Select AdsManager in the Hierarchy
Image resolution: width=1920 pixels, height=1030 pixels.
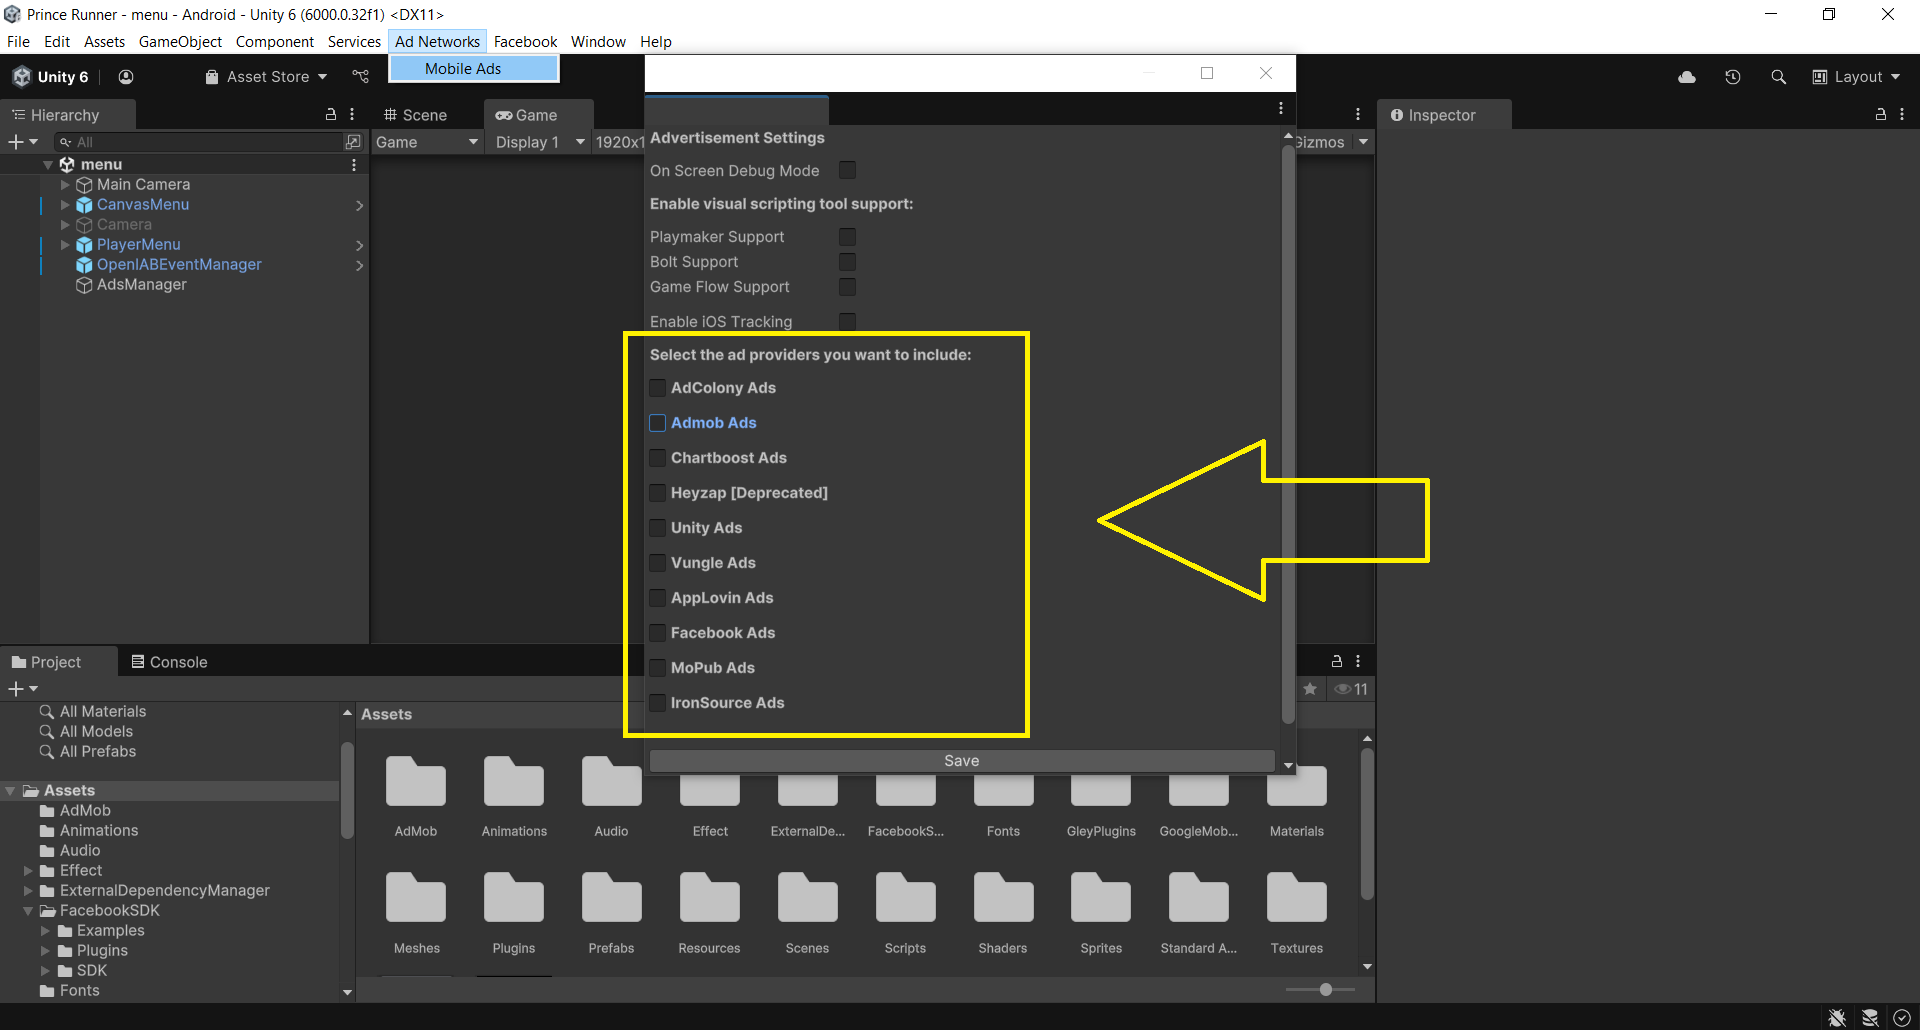141,285
